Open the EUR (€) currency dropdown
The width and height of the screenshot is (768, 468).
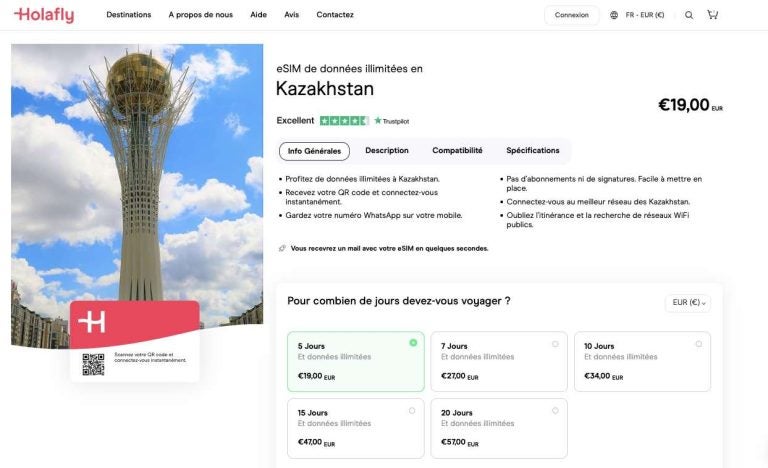(x=688, y=303)
